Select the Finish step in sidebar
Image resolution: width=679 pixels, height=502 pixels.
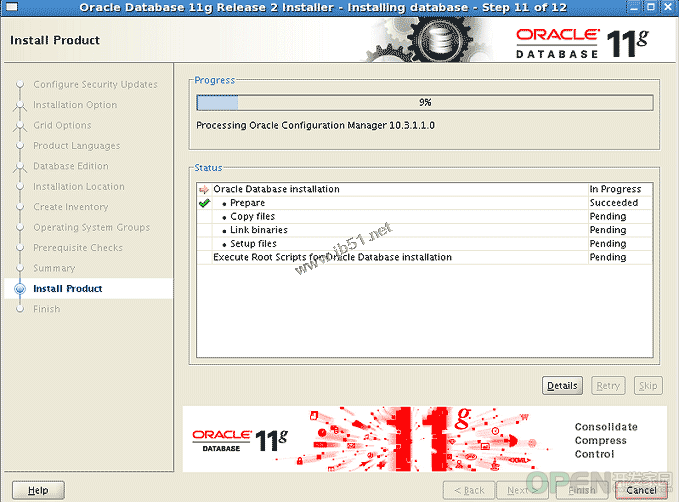tap(46, 309)
